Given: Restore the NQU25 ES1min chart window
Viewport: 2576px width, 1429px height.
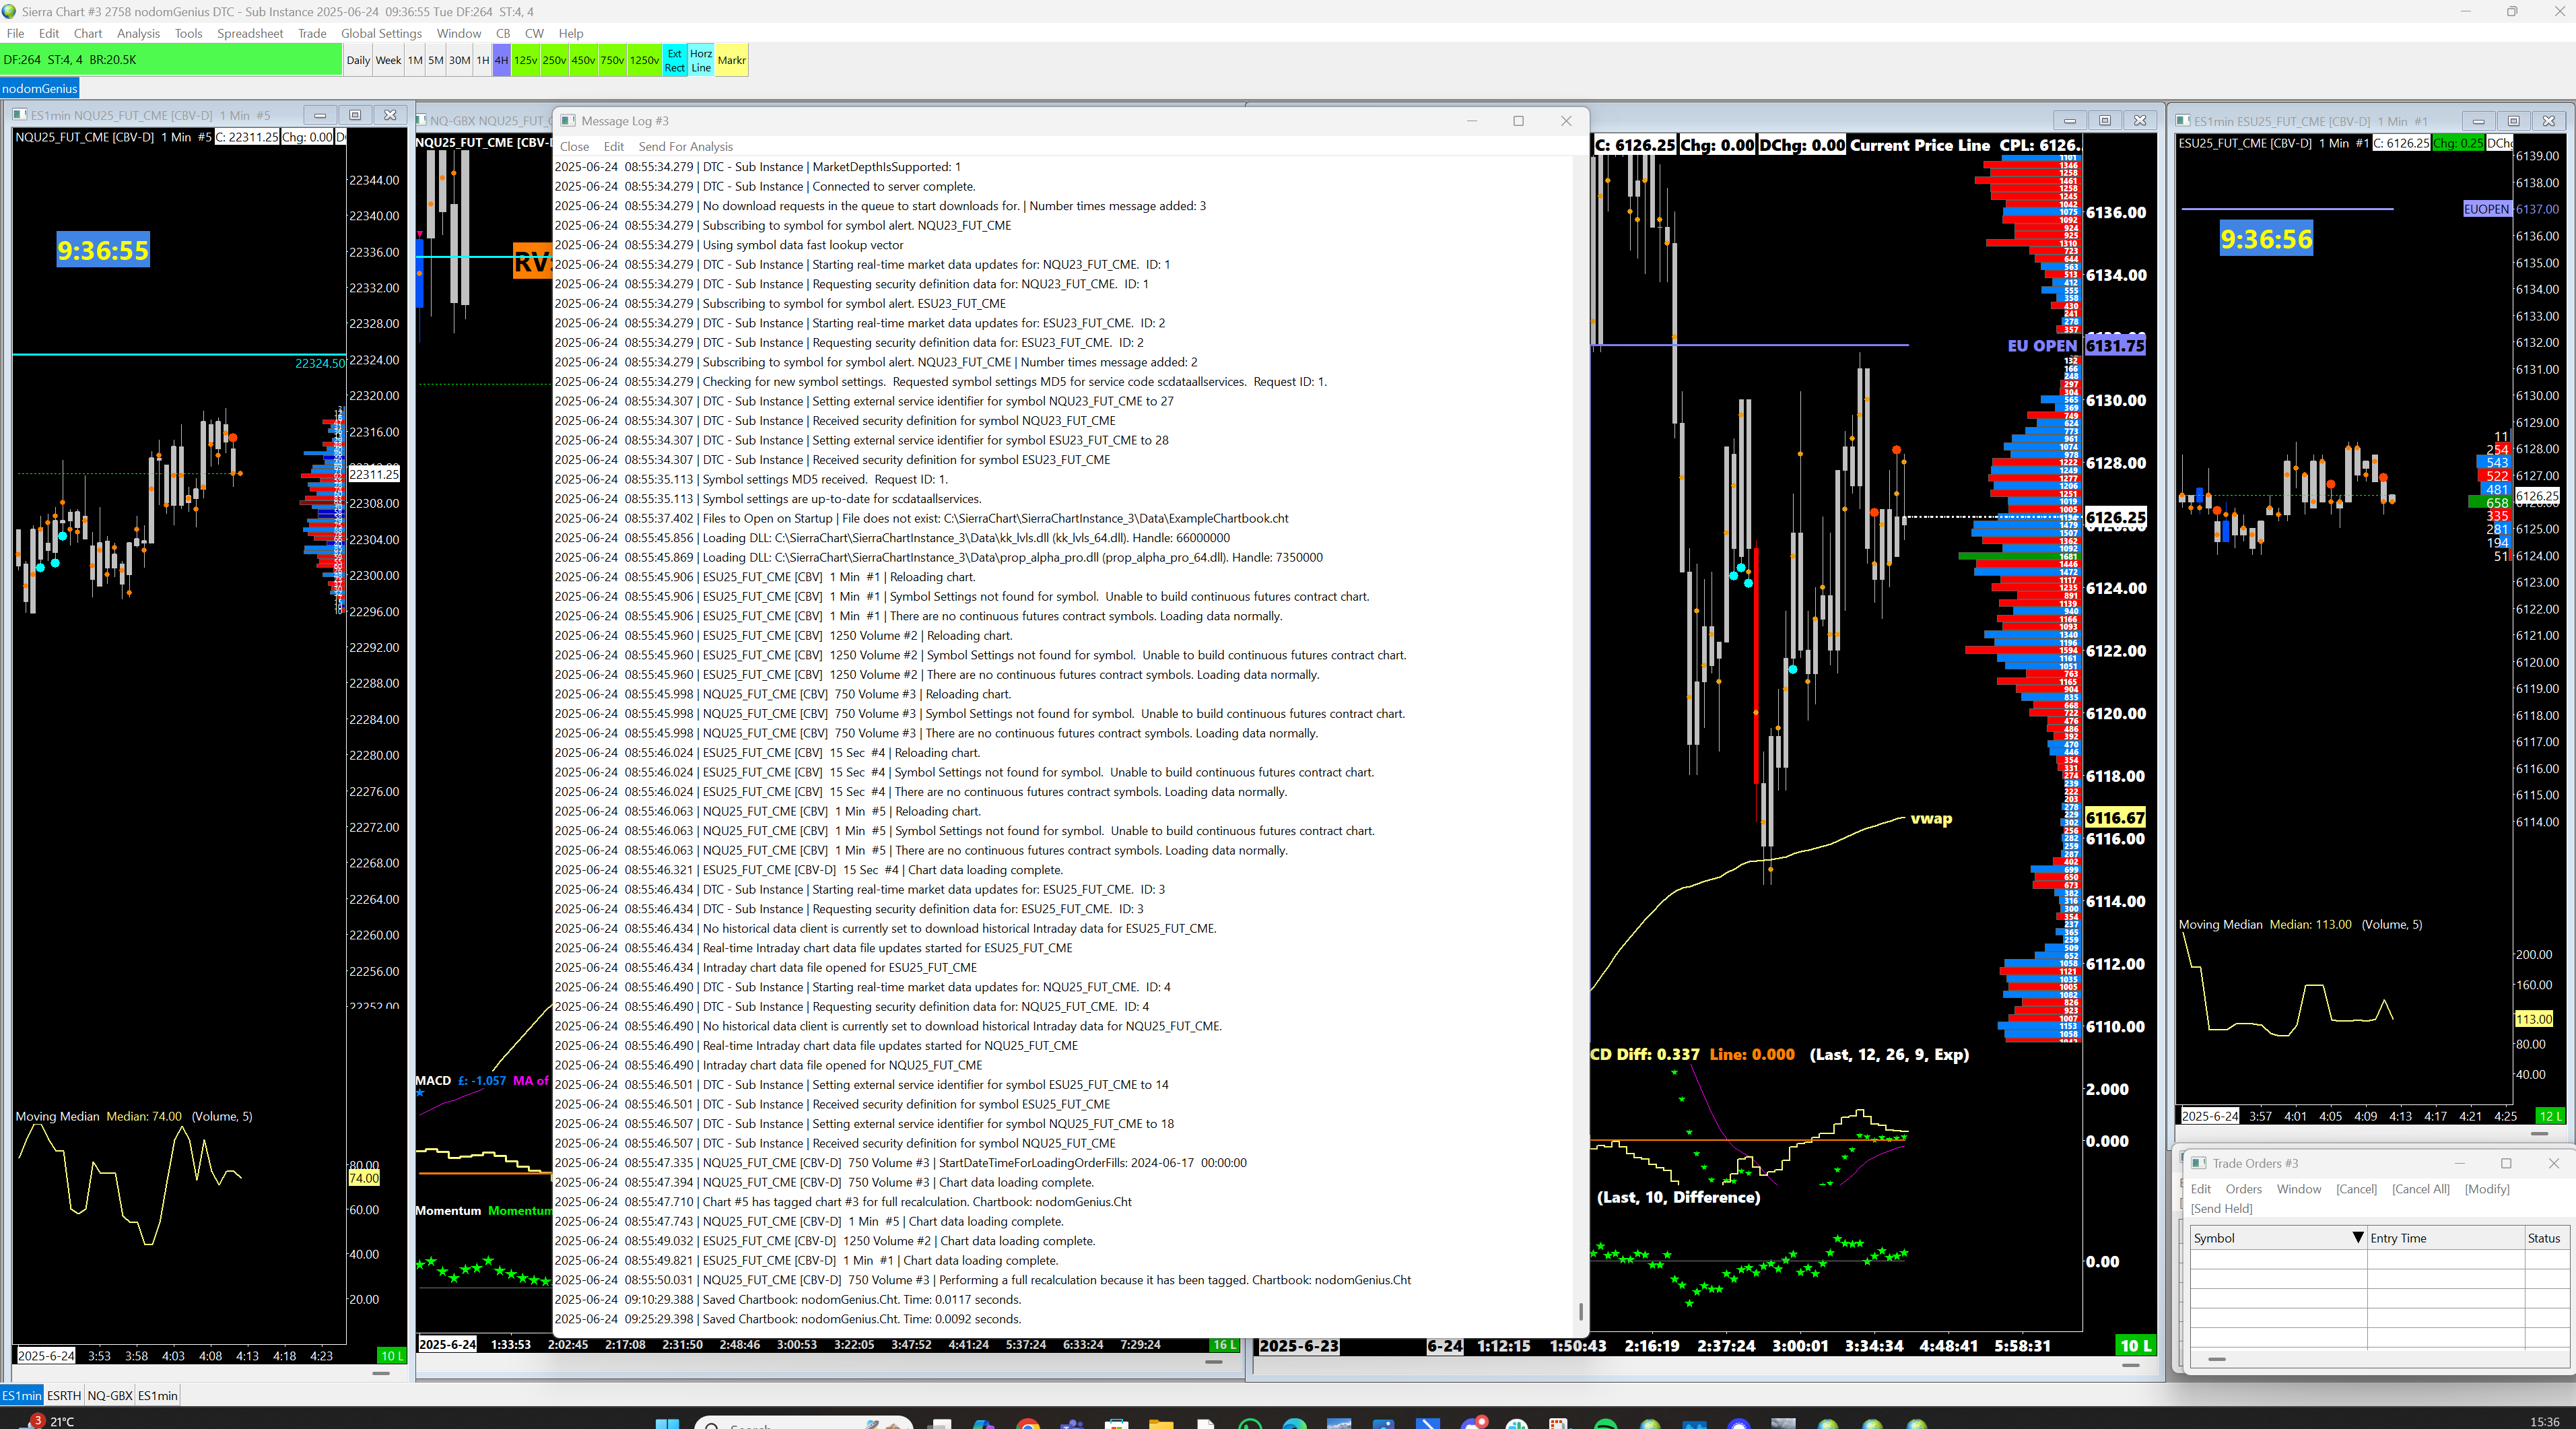Looking at the screenshot, I should 355,115.
